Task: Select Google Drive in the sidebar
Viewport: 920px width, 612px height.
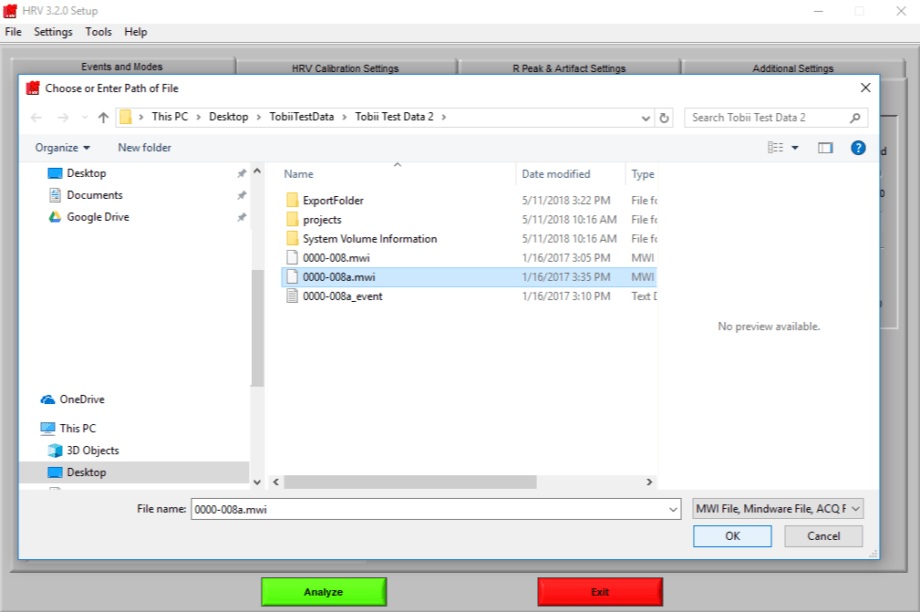Action: (96, 216)
